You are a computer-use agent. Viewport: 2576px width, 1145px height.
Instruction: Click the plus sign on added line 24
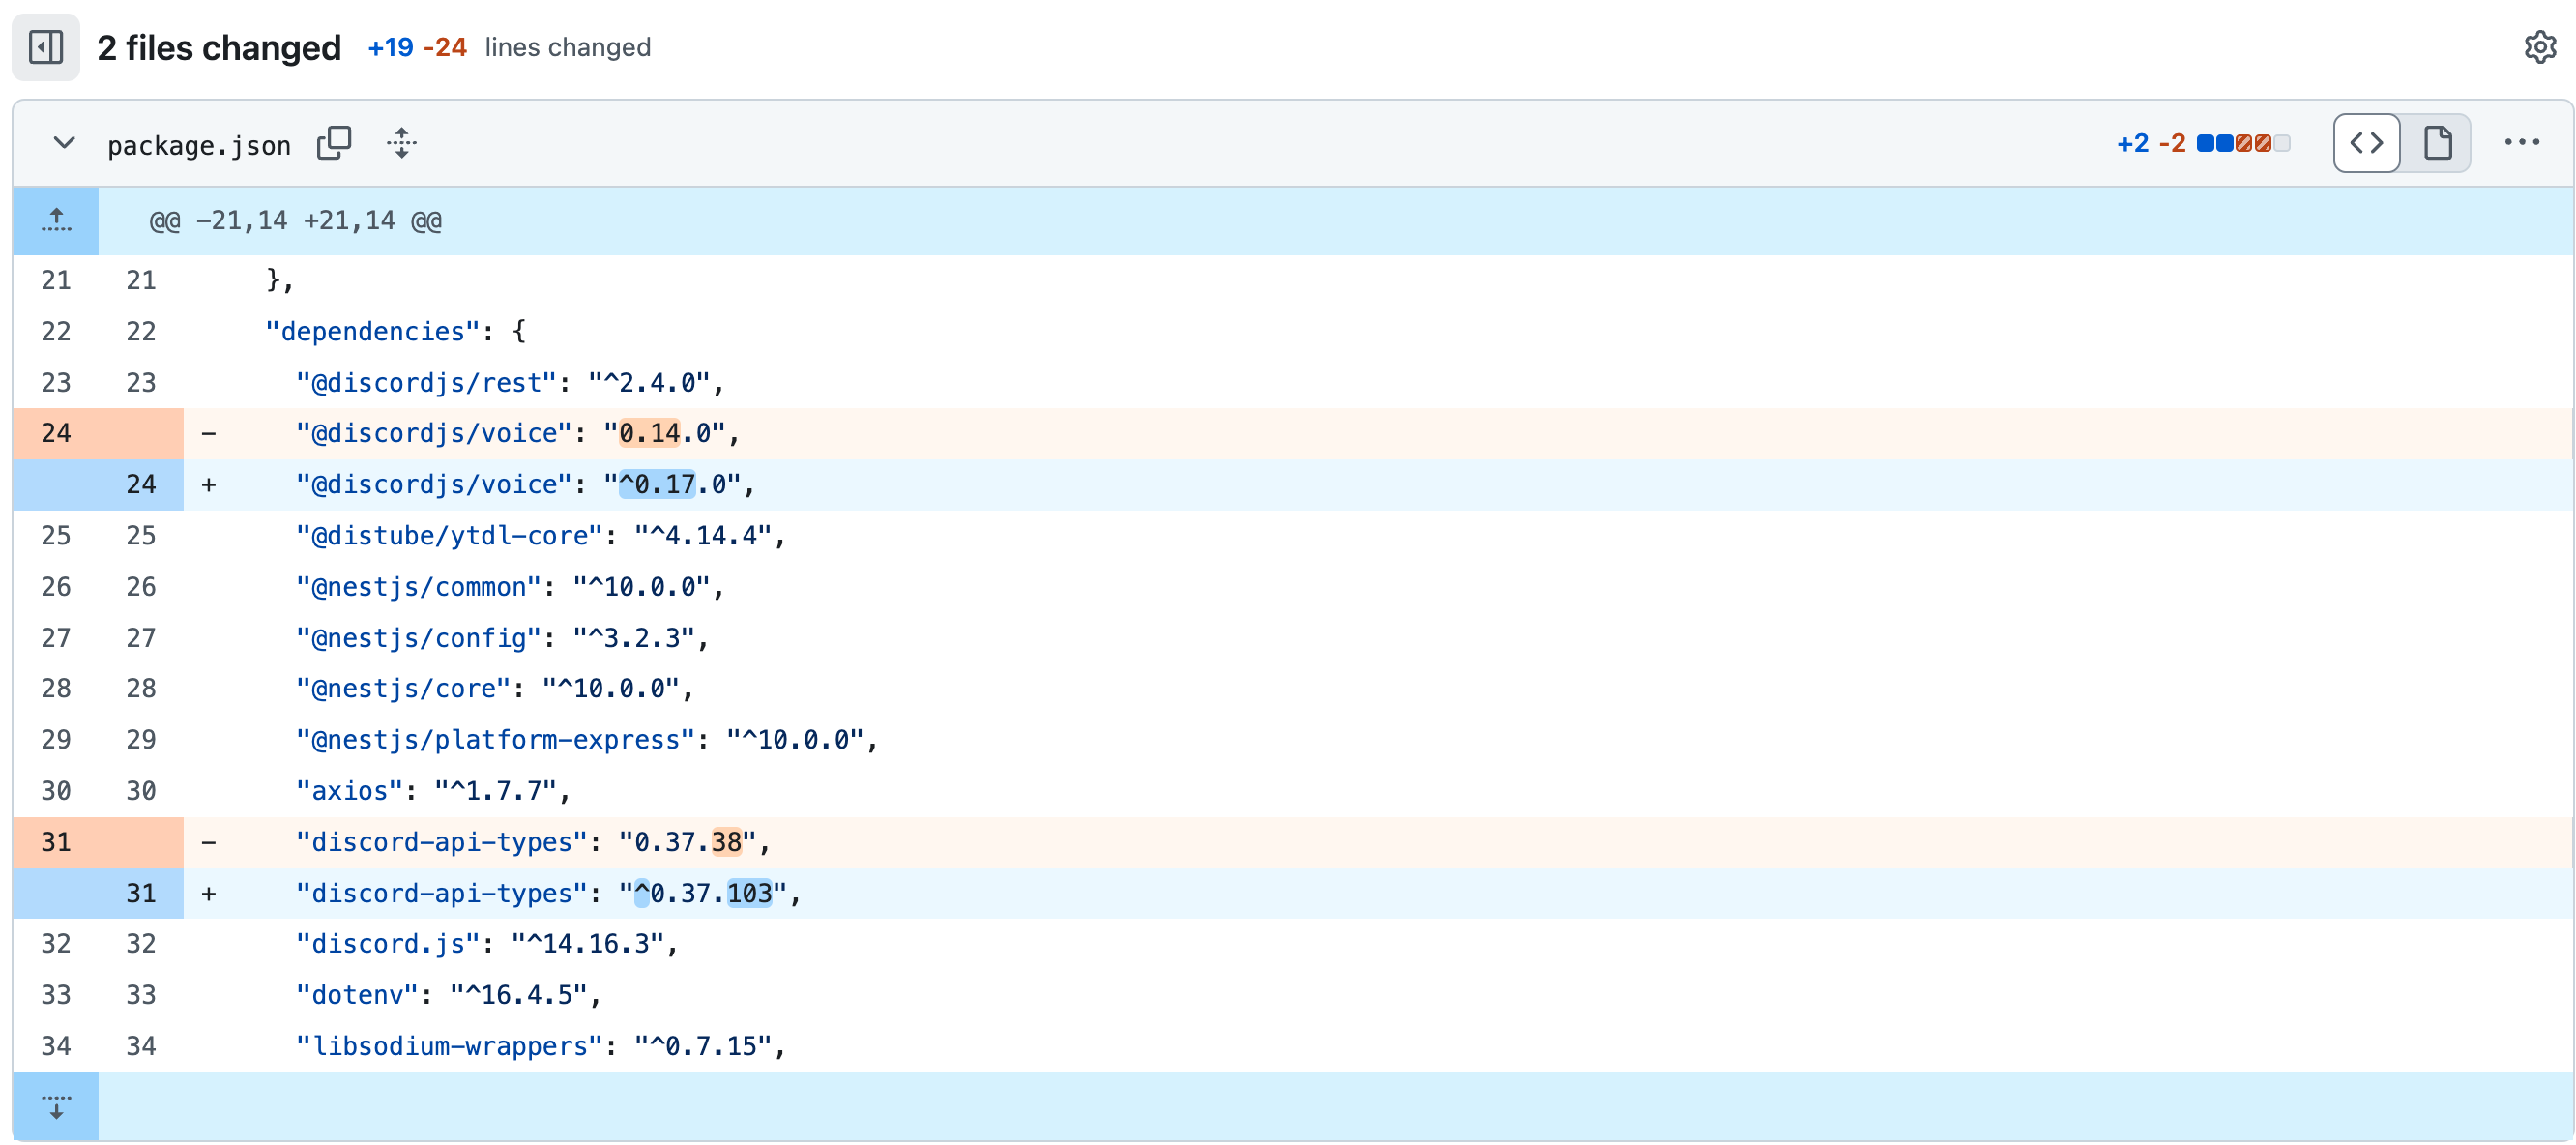[x=209, y=485]
